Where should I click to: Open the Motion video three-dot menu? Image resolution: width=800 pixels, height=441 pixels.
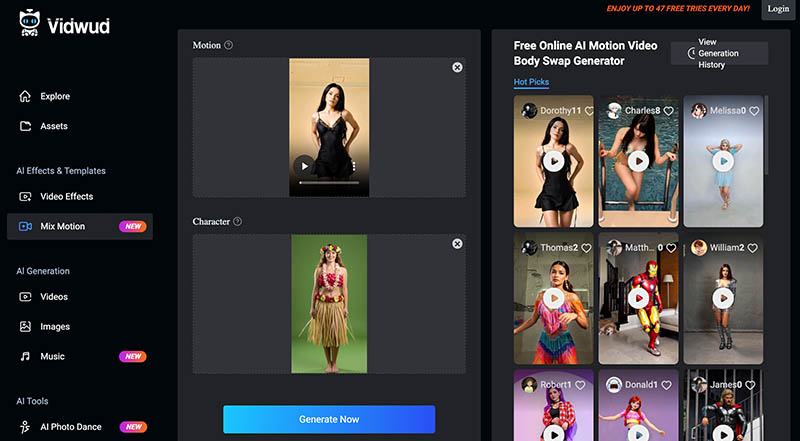[x=352, y=166]
